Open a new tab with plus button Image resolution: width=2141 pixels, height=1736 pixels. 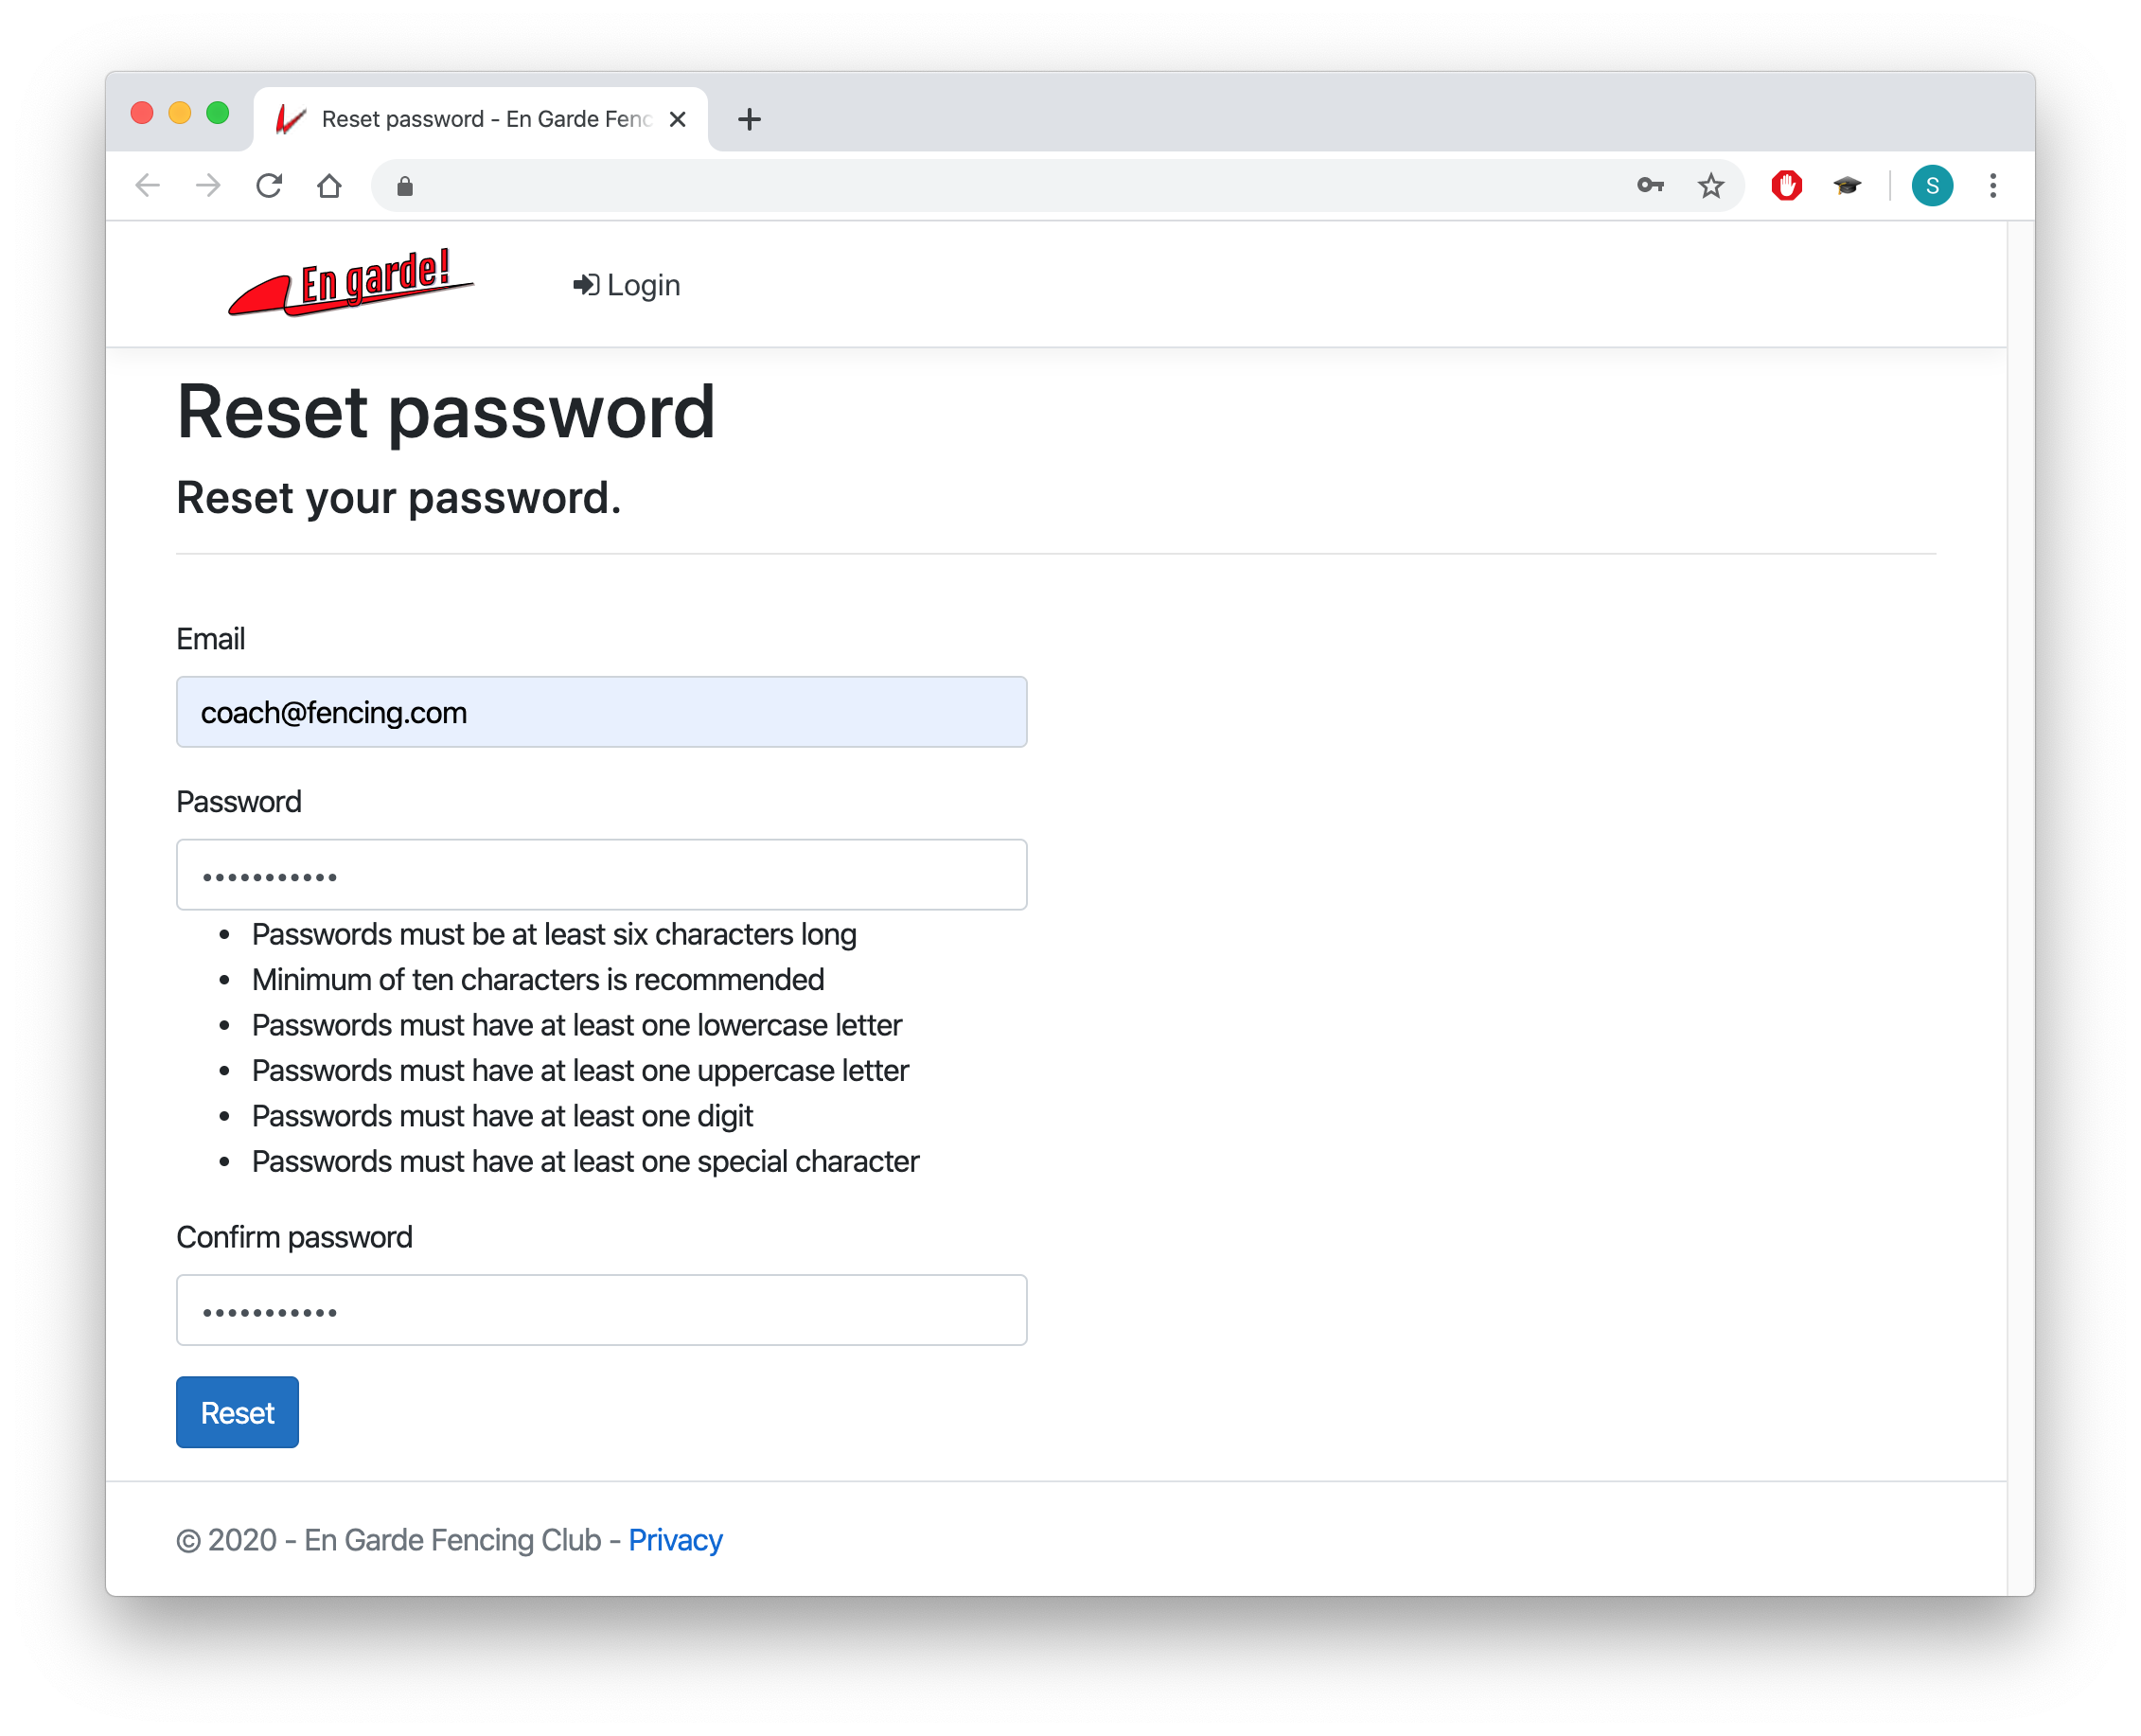(749, 120)
